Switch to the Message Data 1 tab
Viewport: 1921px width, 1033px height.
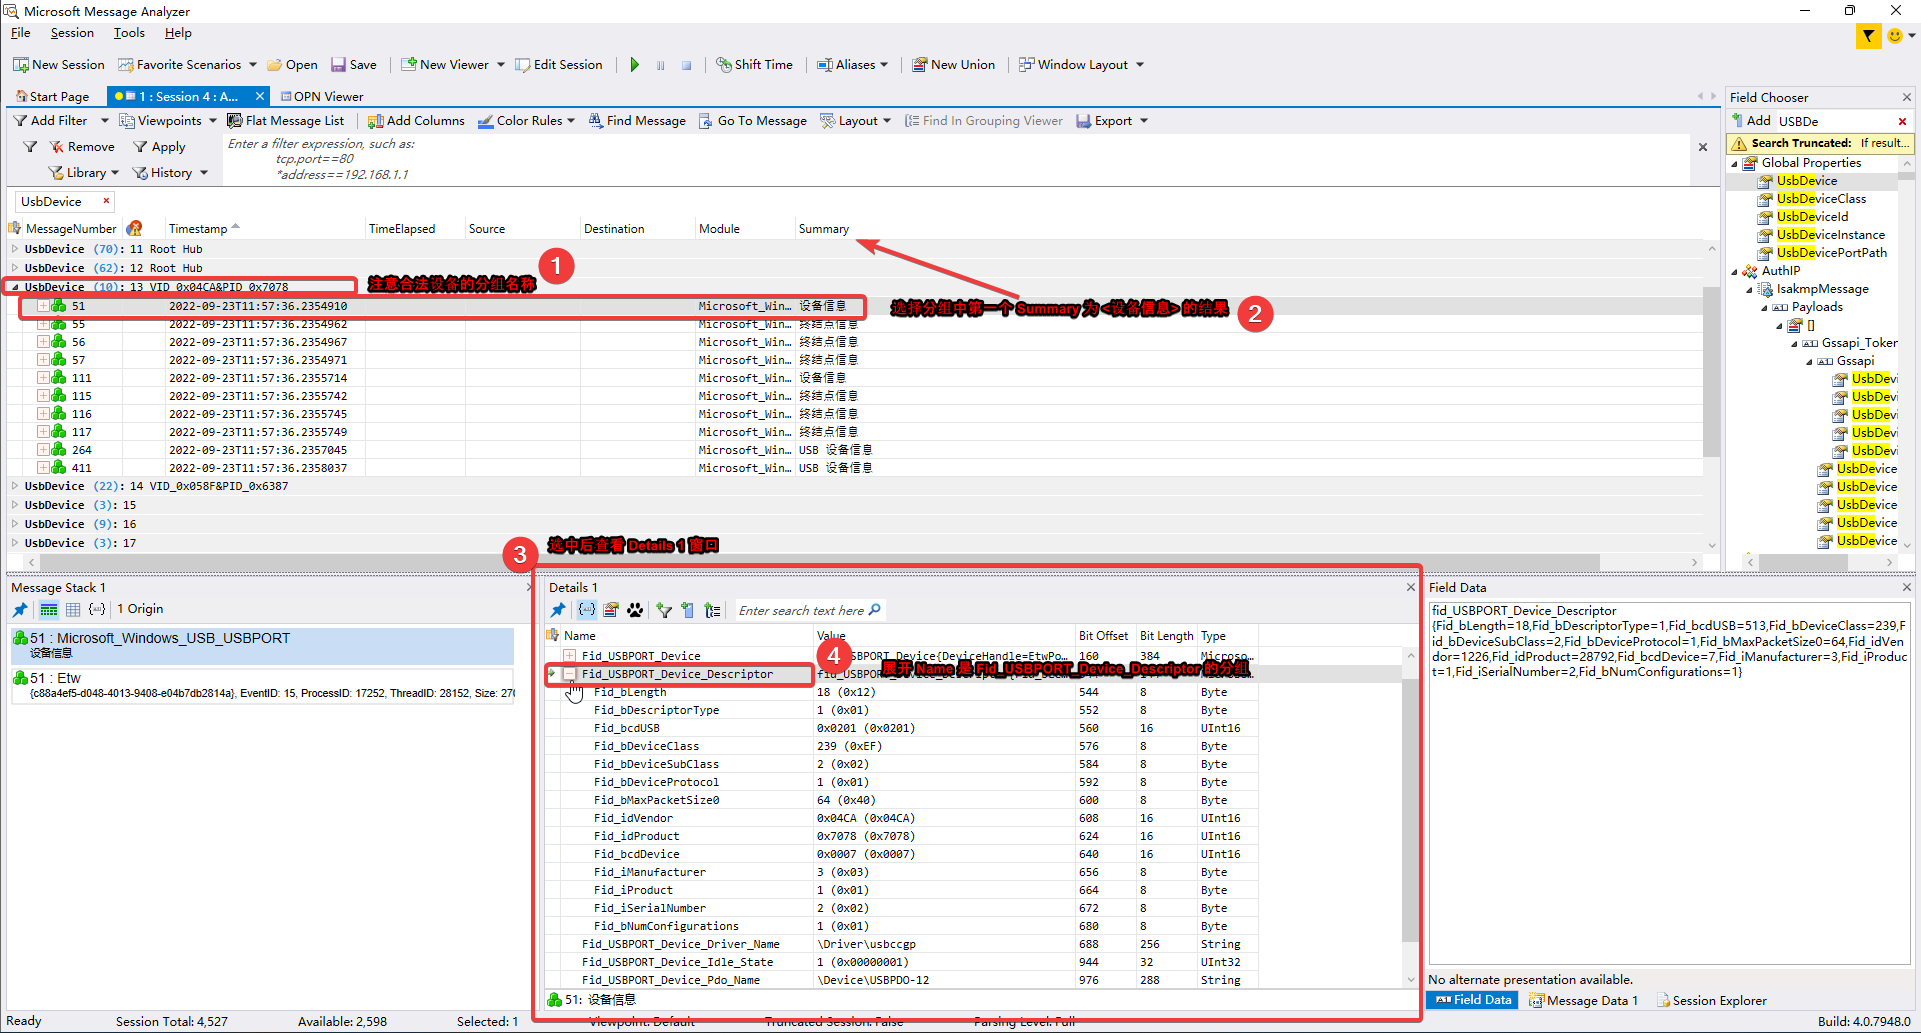tap(1583, 1000)
